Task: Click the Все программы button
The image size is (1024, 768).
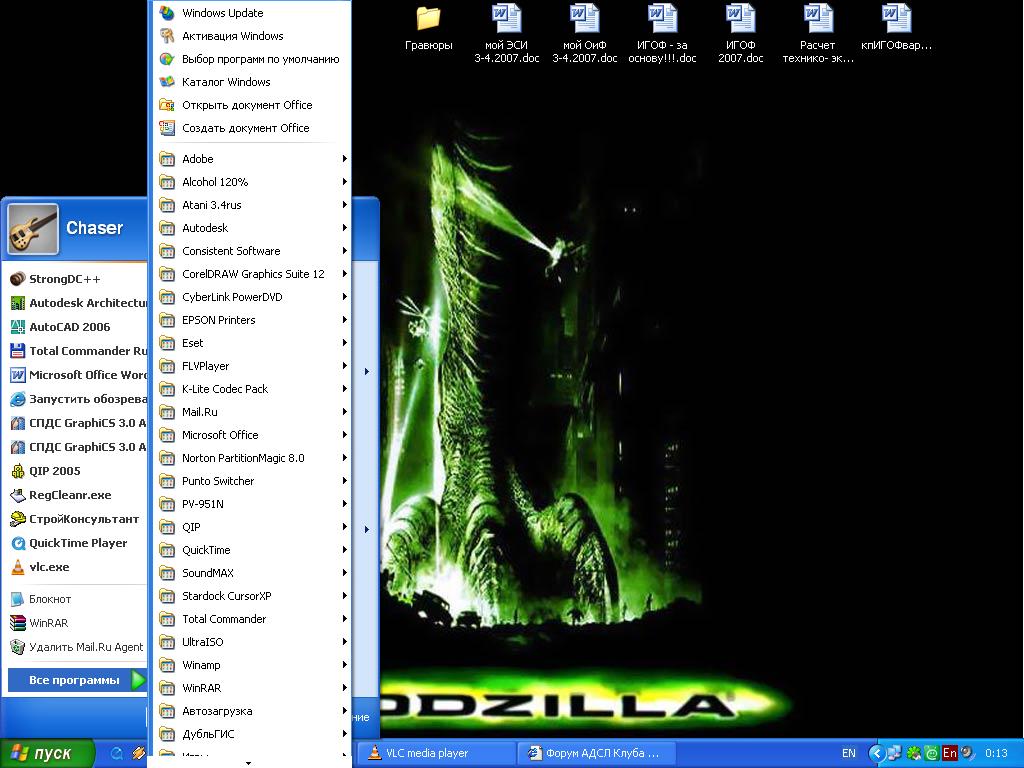Action: tap(77, 680)
